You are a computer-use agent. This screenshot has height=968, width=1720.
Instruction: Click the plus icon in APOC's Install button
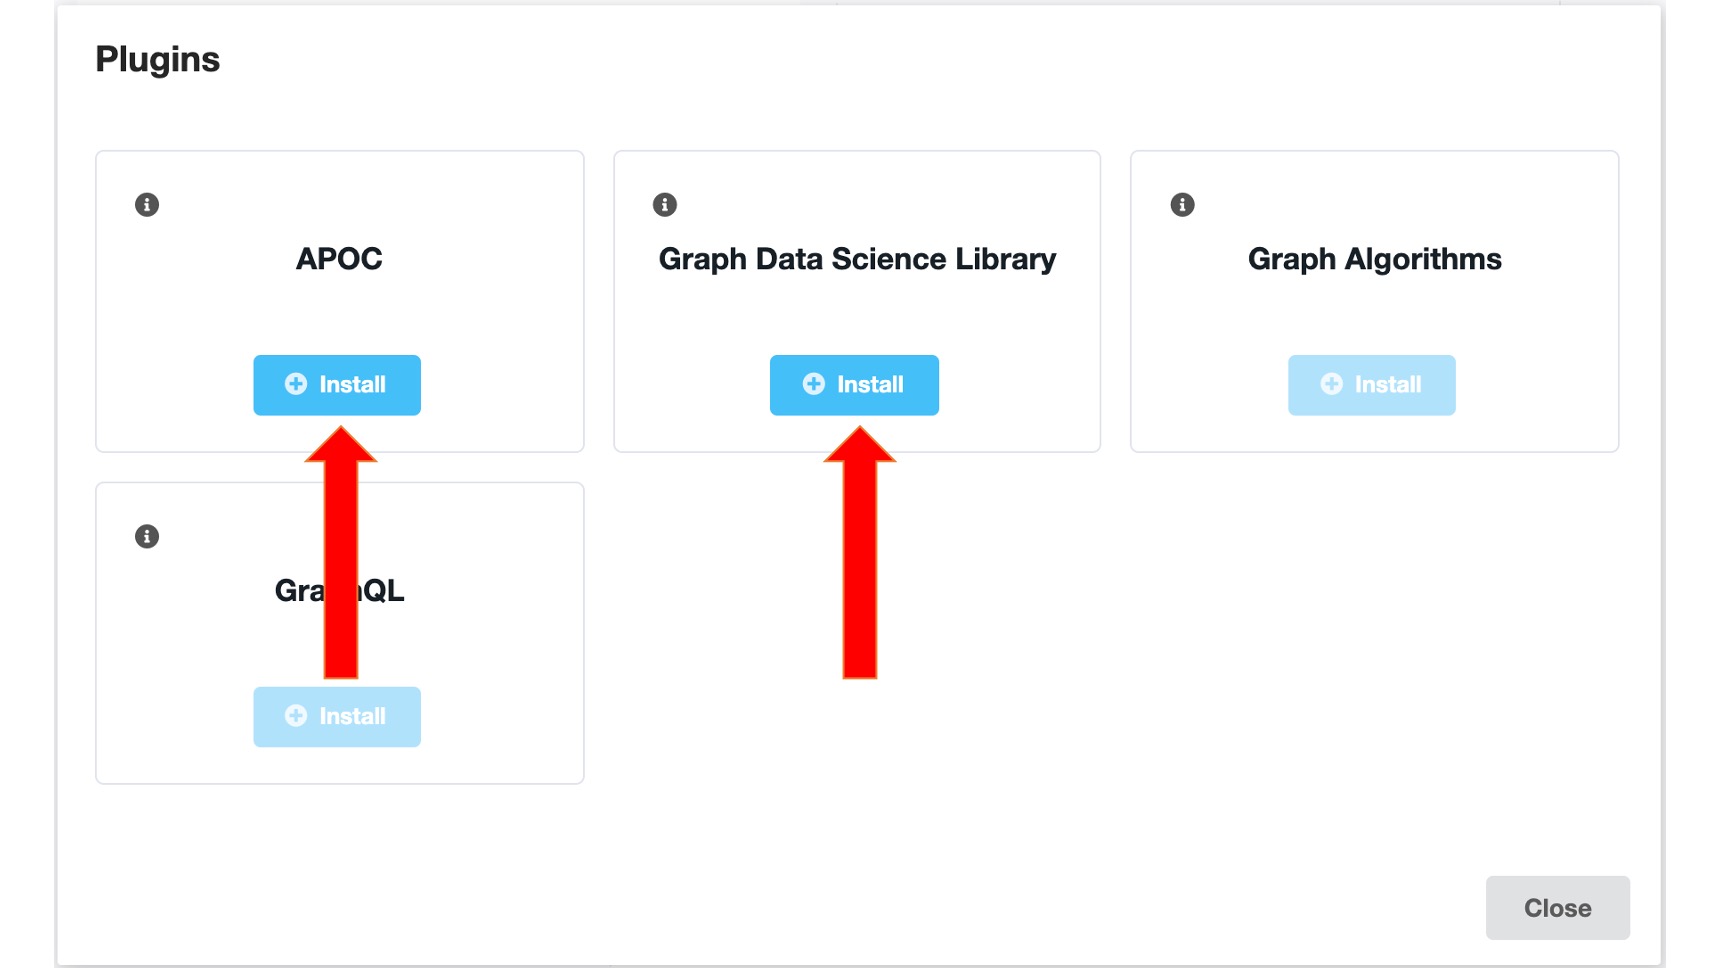point(296,384)
